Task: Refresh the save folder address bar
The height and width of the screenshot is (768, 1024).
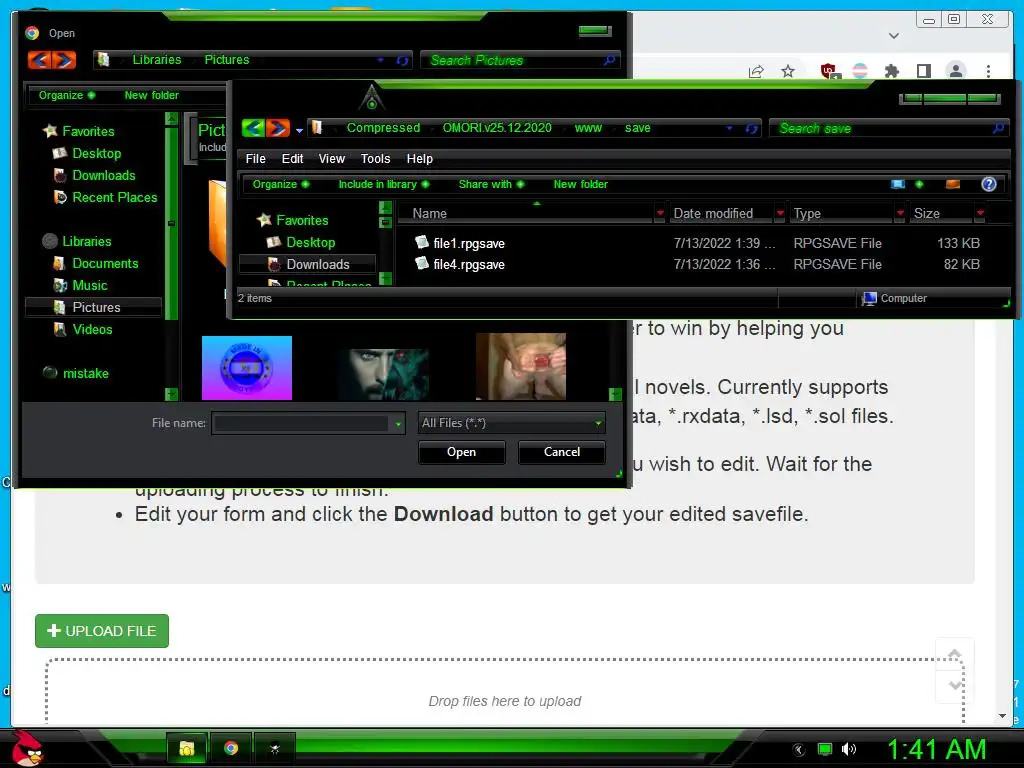Action: (751, 129)
